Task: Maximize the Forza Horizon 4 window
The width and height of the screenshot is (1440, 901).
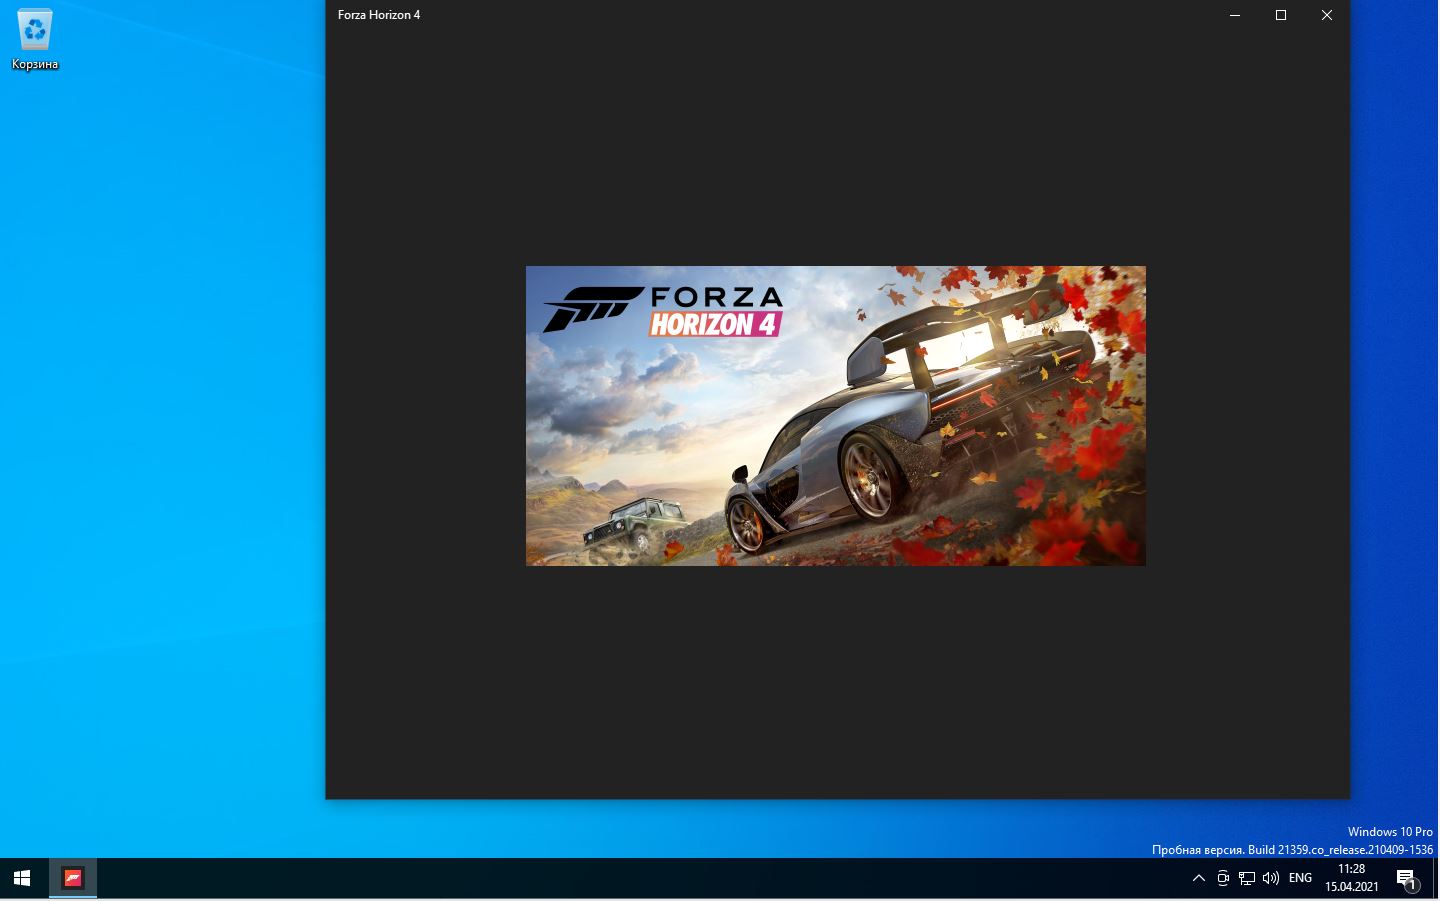Action: 1281,15
